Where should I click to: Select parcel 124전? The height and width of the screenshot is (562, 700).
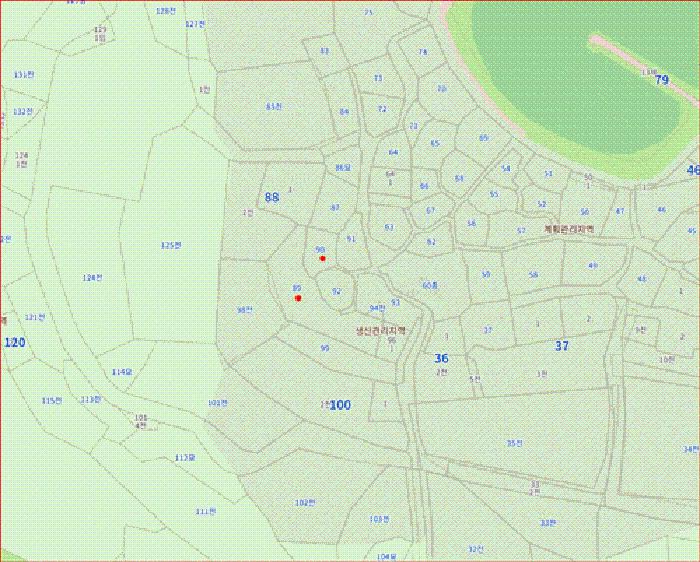pyautogui.click(x=92, y=277)
